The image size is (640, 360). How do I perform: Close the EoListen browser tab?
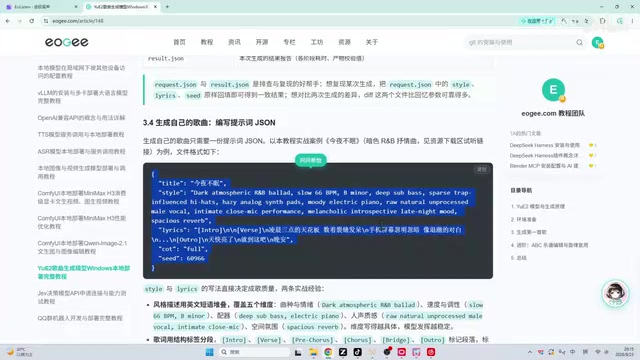[x=76, y=7]
